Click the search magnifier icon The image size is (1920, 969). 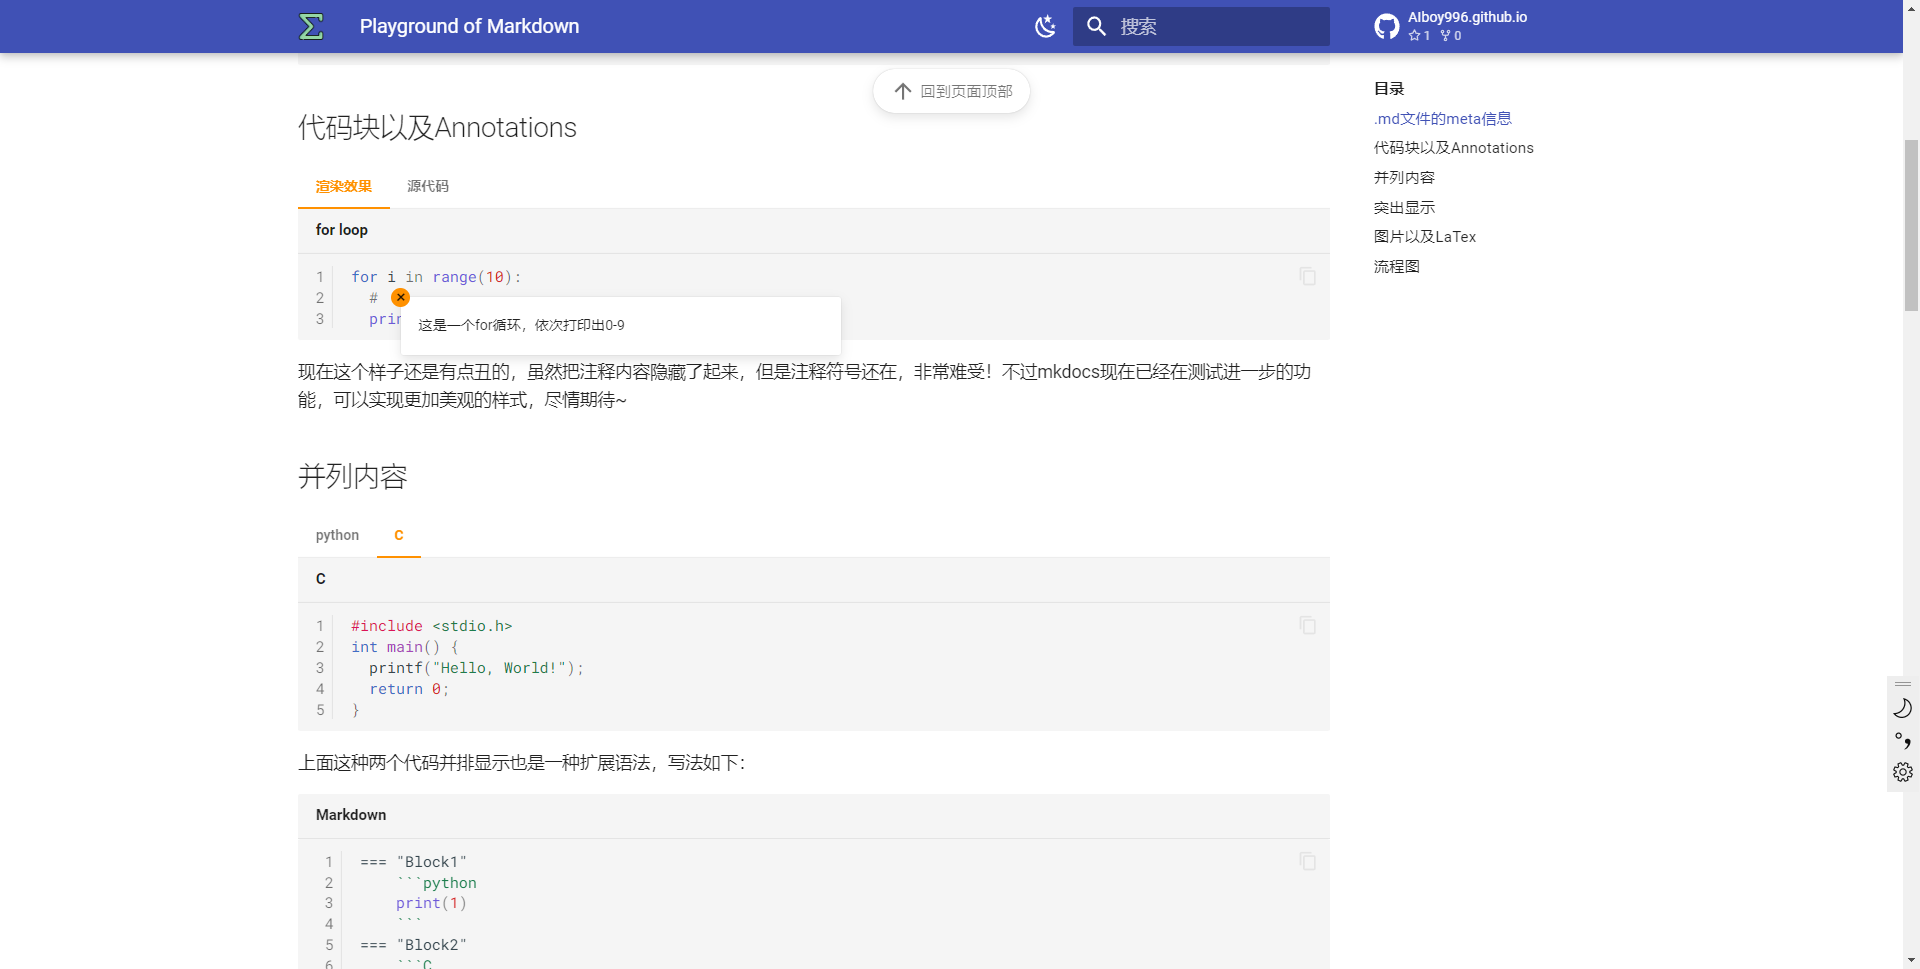point(1096,26)
